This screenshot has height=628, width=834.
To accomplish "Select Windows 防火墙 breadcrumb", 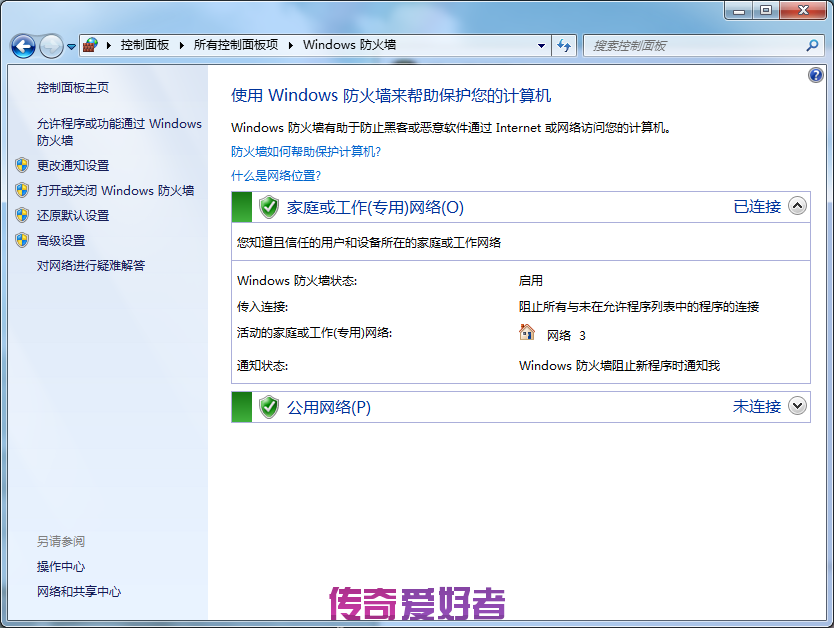I will (349, 45).
